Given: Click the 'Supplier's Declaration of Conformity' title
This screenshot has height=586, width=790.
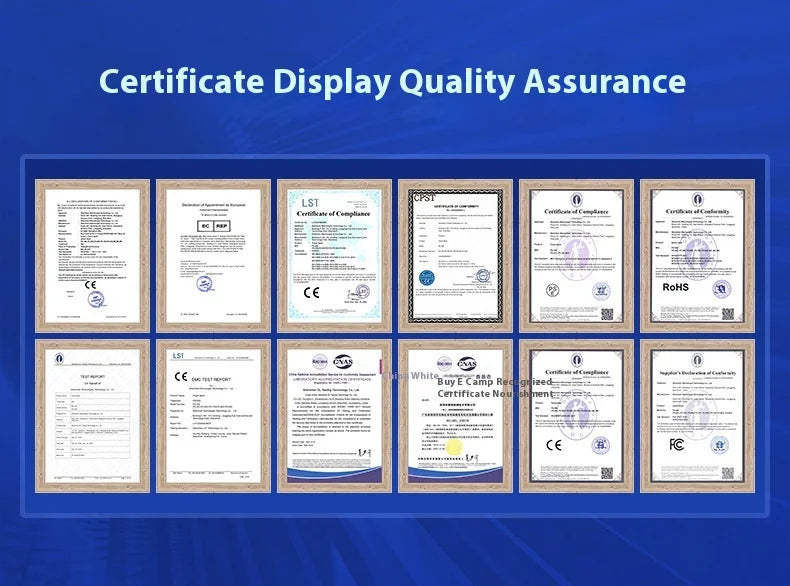Looking at the screenshot, I should coord(697,375).
